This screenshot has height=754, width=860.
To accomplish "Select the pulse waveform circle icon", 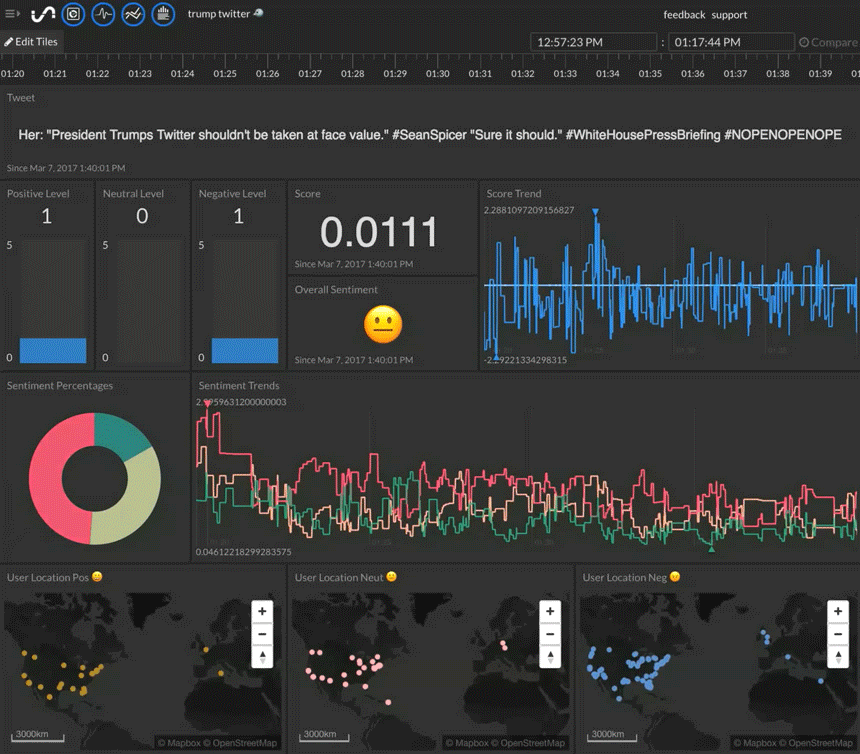I will [x=103, y=14].
